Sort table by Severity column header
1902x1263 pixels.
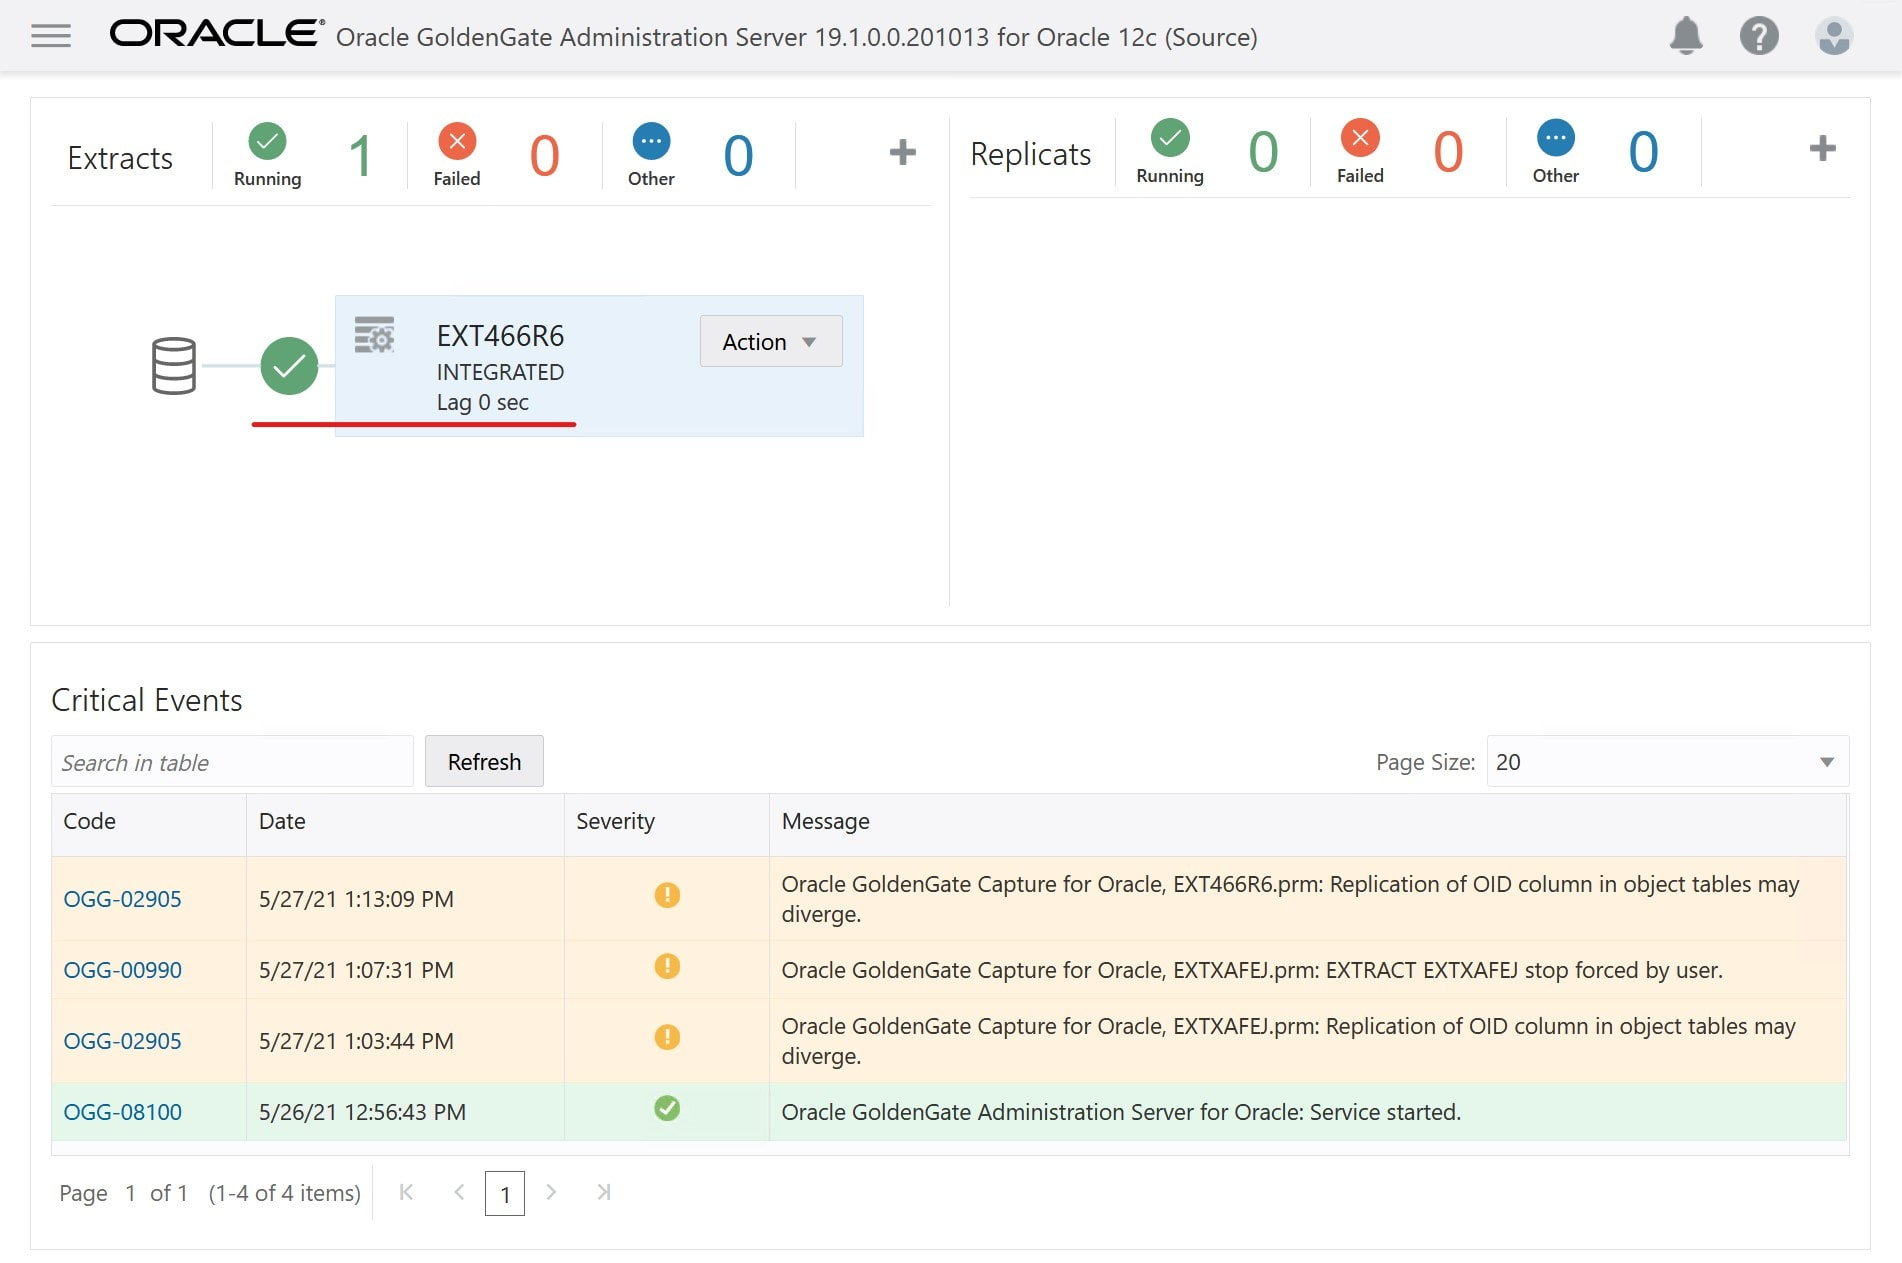pyautogui.click(x=615, y=821)
